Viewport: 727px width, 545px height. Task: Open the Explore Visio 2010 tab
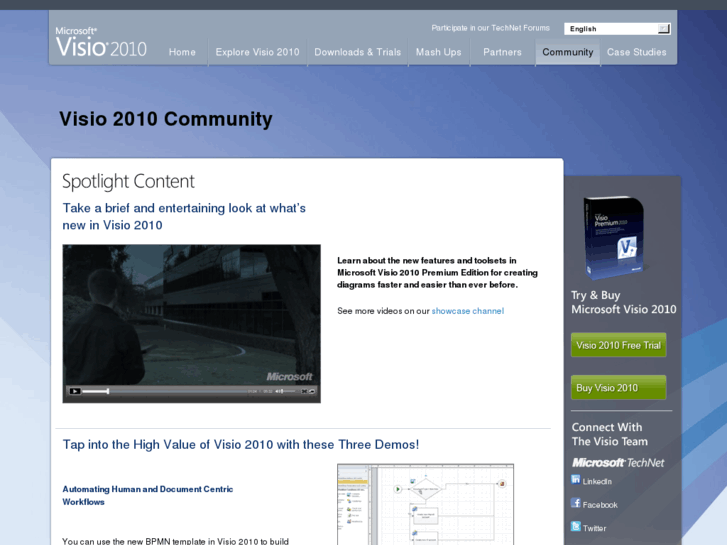pos(257,52)
